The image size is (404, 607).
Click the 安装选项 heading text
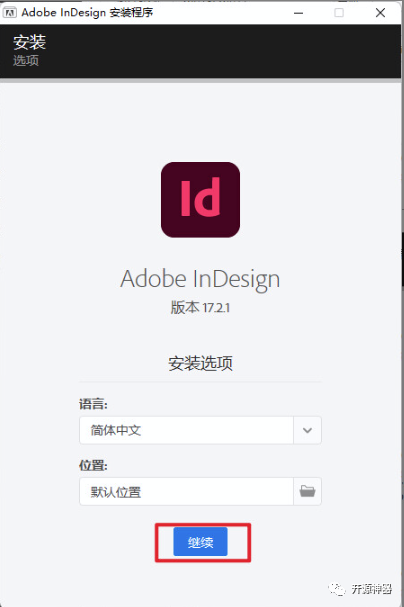[200, 364]
